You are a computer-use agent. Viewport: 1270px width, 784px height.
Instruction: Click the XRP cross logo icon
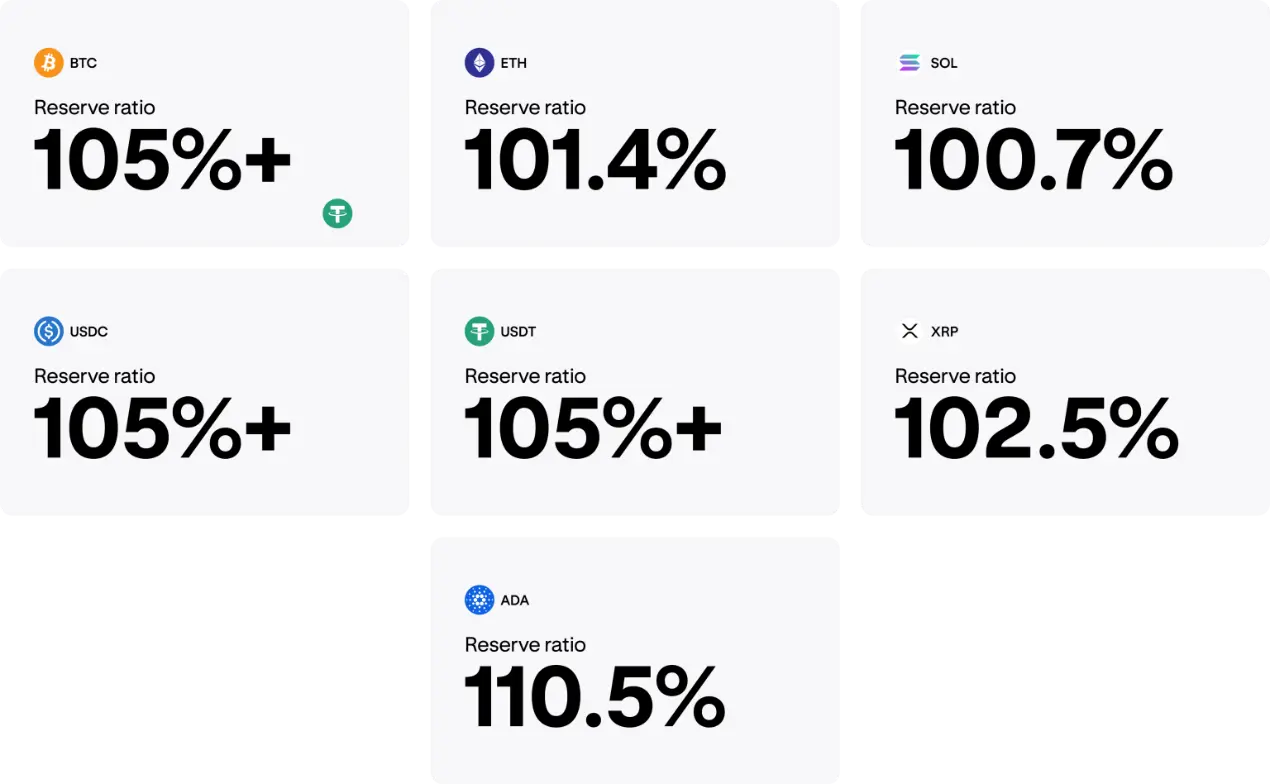[909, 331]
